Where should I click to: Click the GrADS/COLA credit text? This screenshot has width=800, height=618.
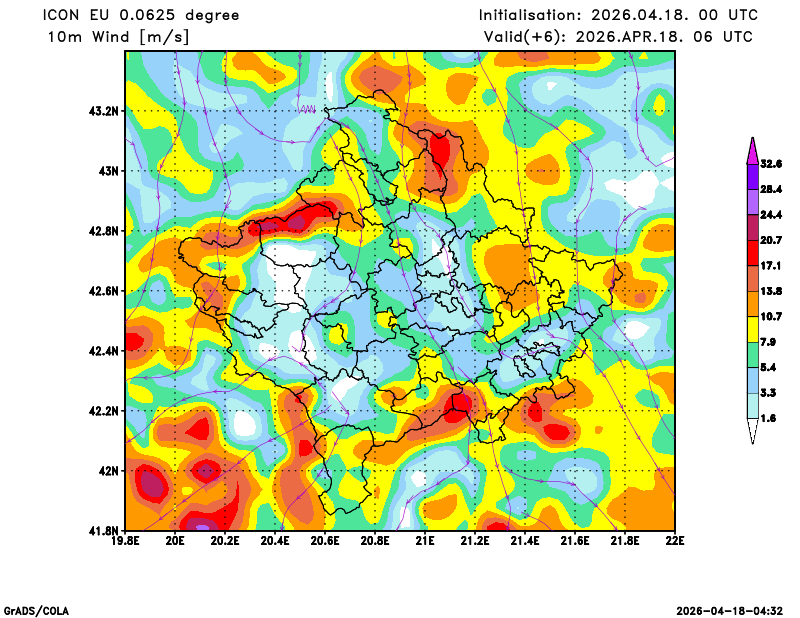coord(36,610)
